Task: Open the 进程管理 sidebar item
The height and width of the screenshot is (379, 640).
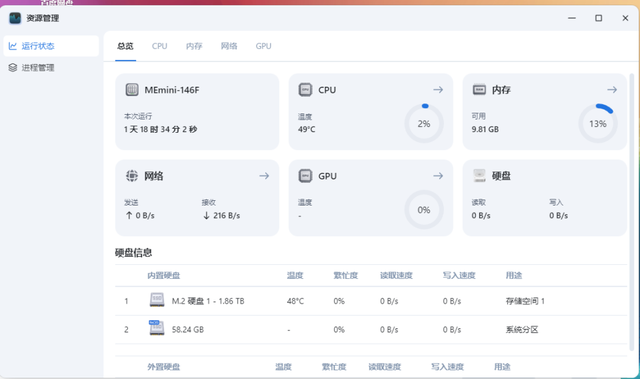Action: 51,68
